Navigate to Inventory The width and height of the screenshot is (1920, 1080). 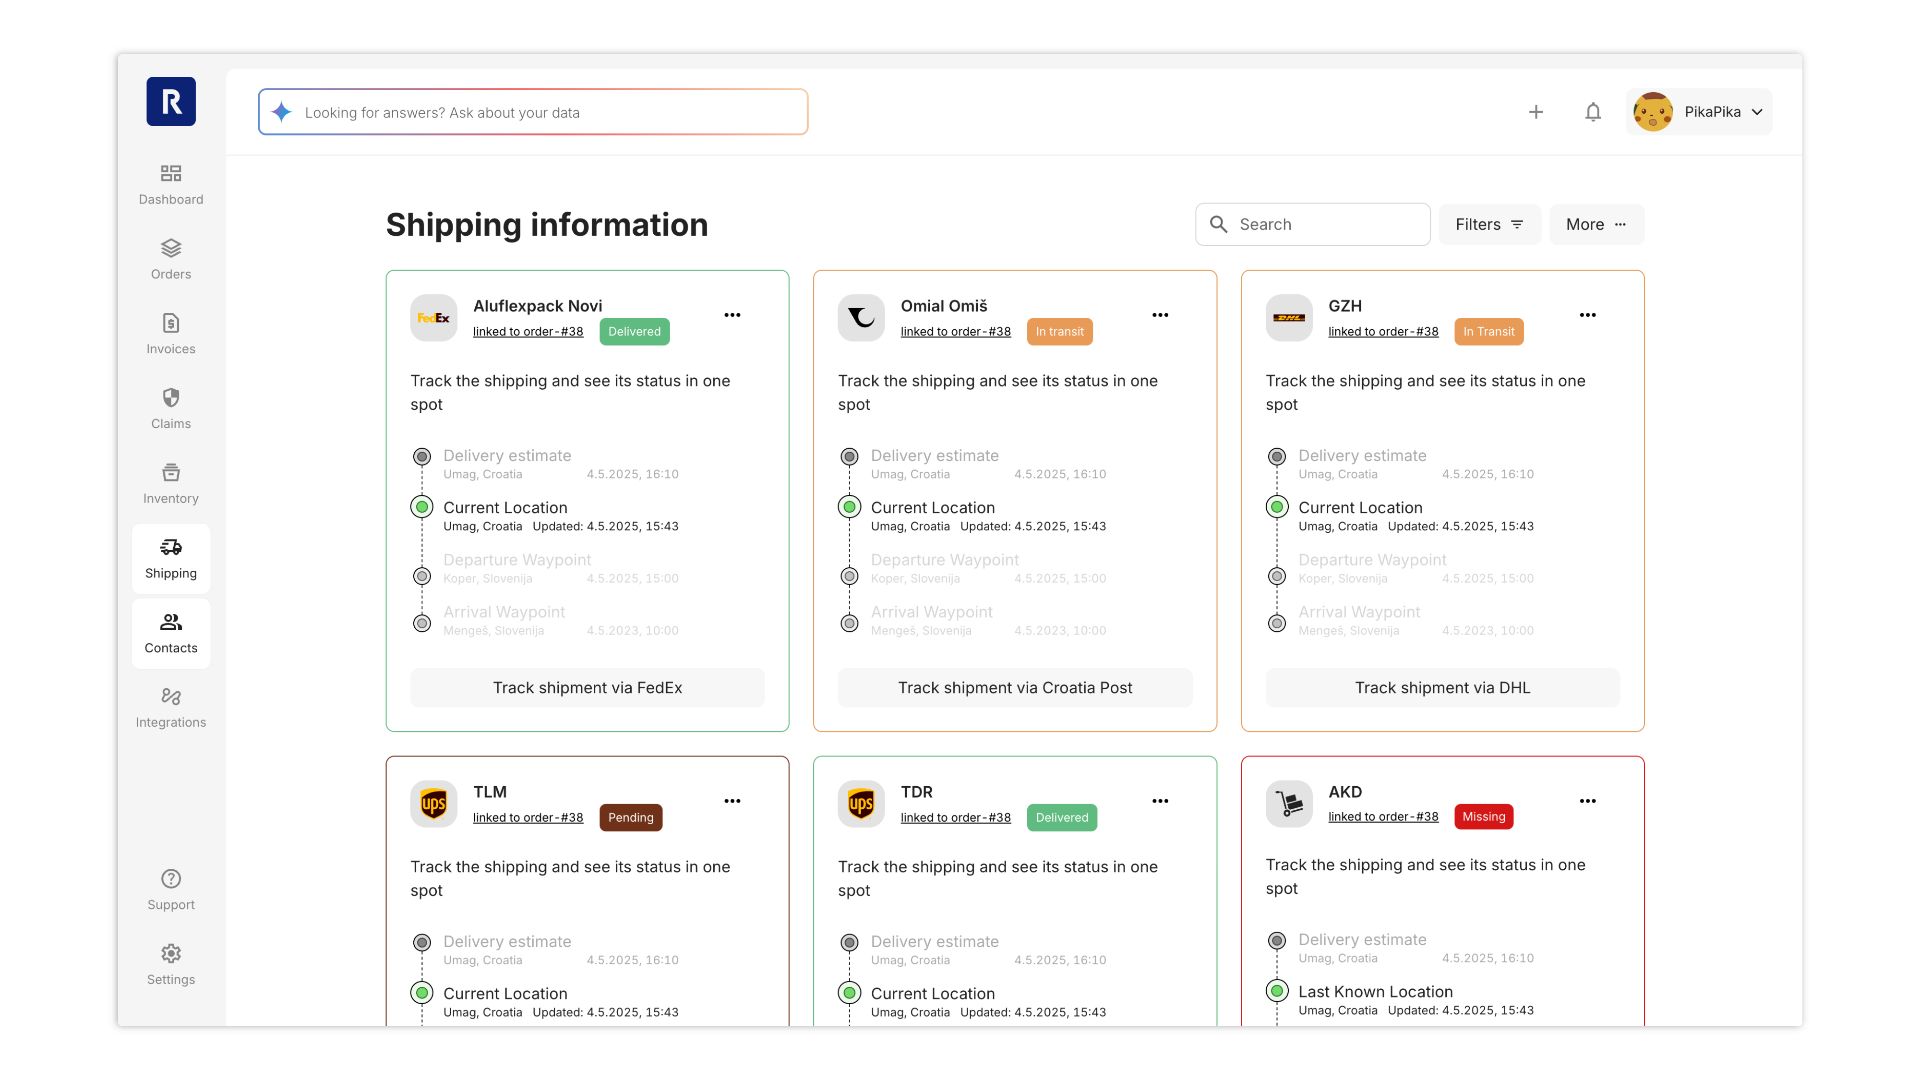click(x=171, y=484)
